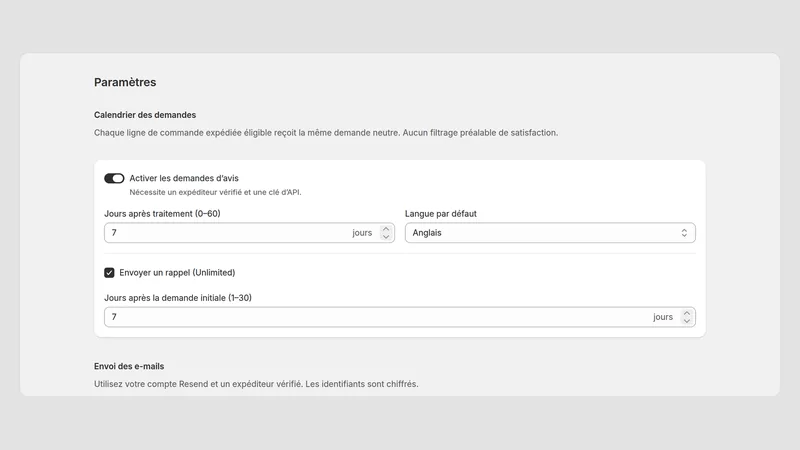
Task: Click the Paramètres heading
Action: click(125, 82)
